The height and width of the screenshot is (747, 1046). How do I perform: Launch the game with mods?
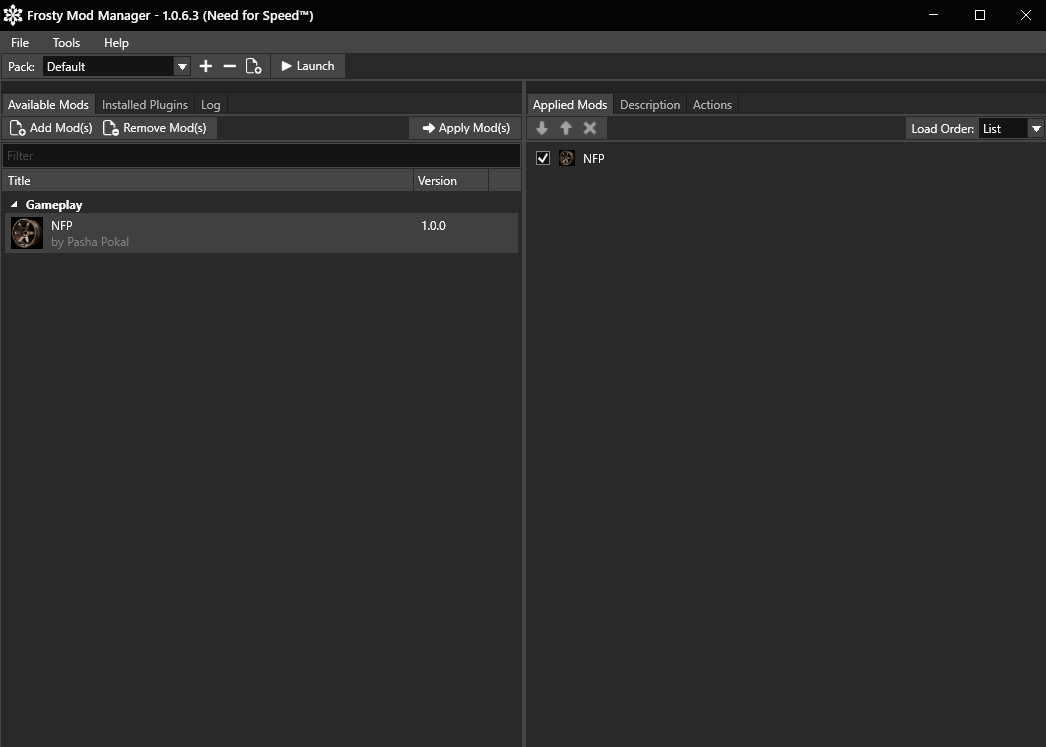(x=308, y=66)
